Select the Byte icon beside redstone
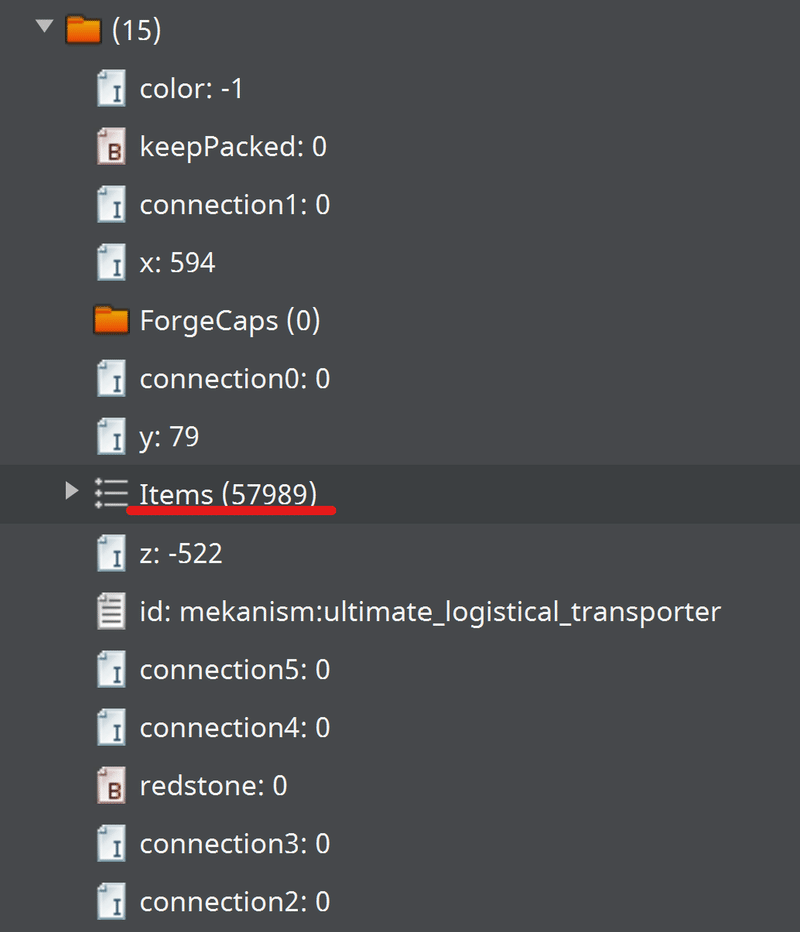 pos(110,785)
